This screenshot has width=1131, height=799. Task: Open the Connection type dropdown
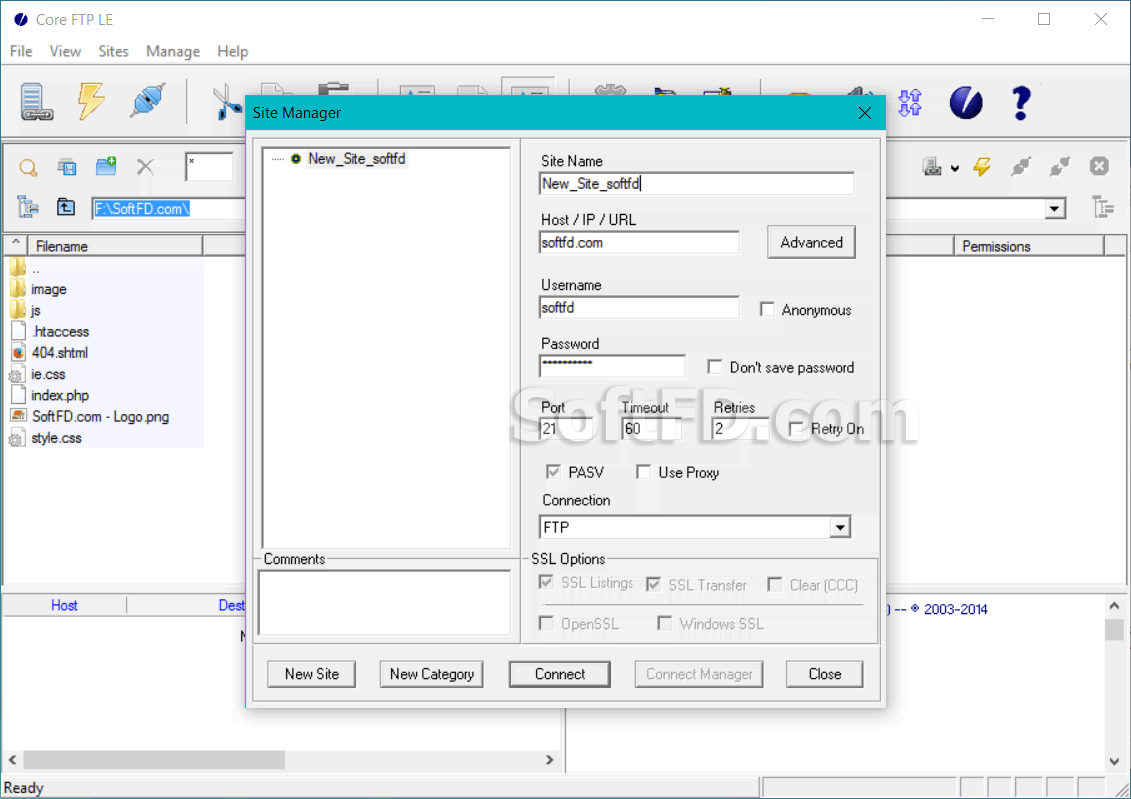click(x=840, y=527)
